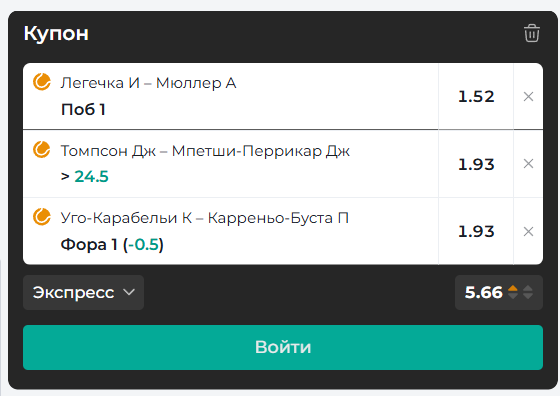Click the total odds 5.66 box

pos(499,292)
